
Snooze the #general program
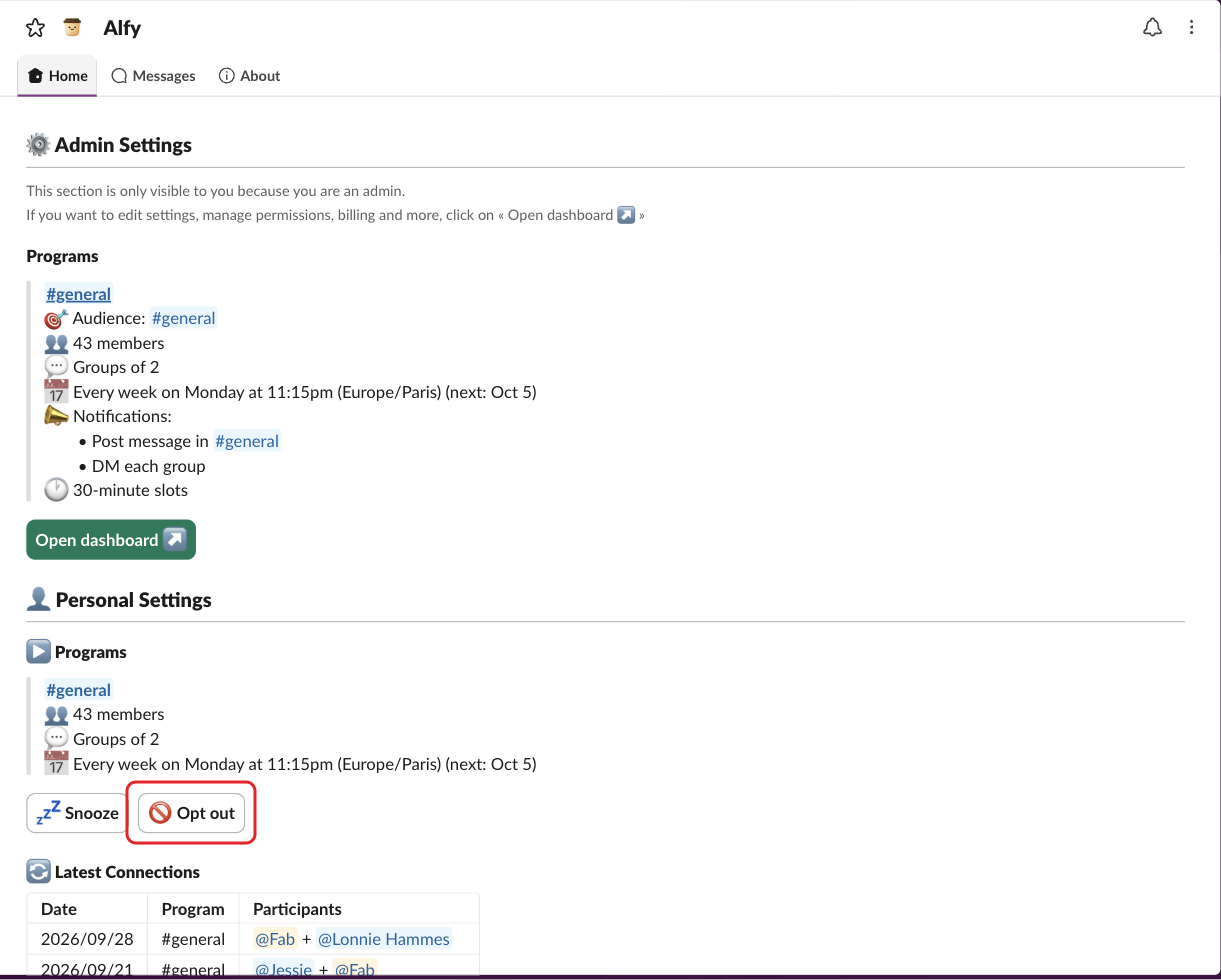(77, 813)
